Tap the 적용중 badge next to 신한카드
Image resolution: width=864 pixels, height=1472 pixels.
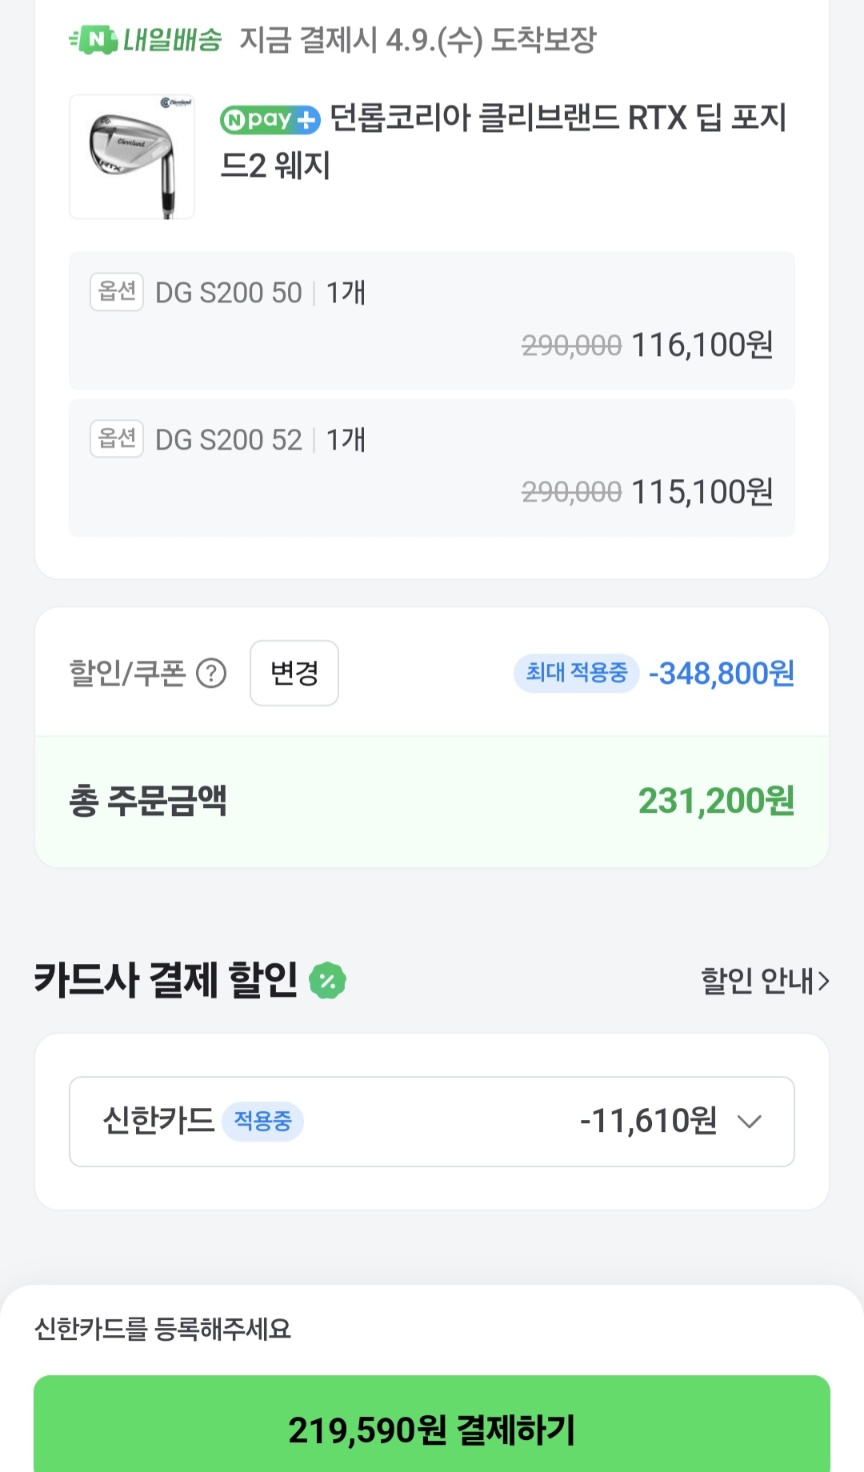click(262, 1121)
